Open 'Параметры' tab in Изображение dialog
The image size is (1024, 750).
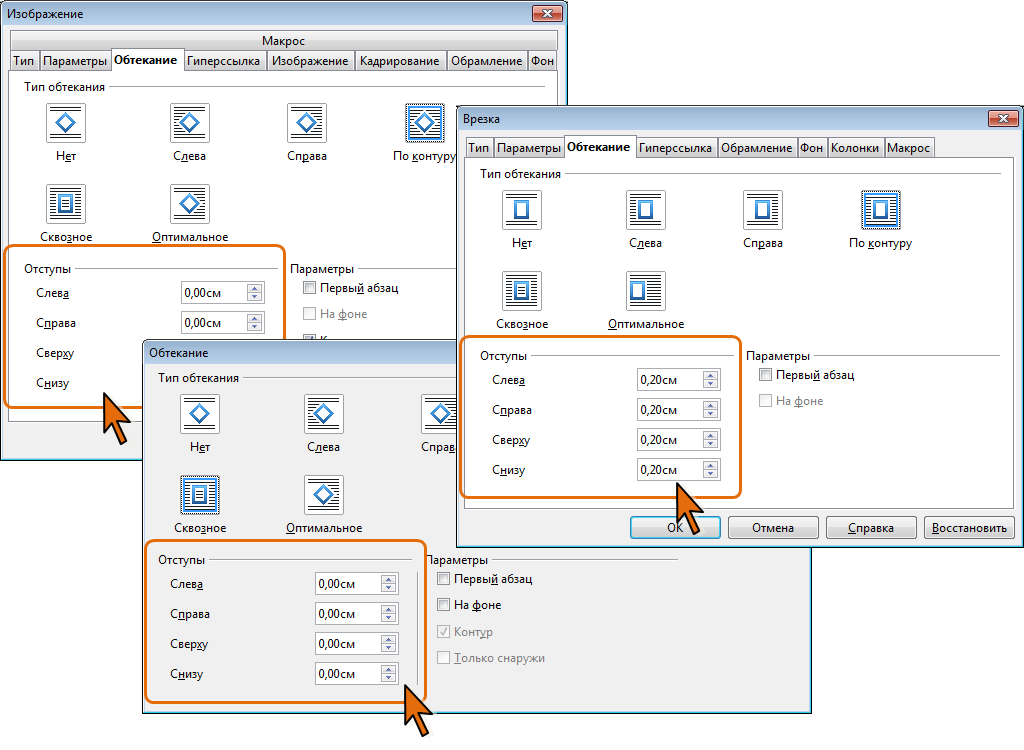(x=74, y=61)
